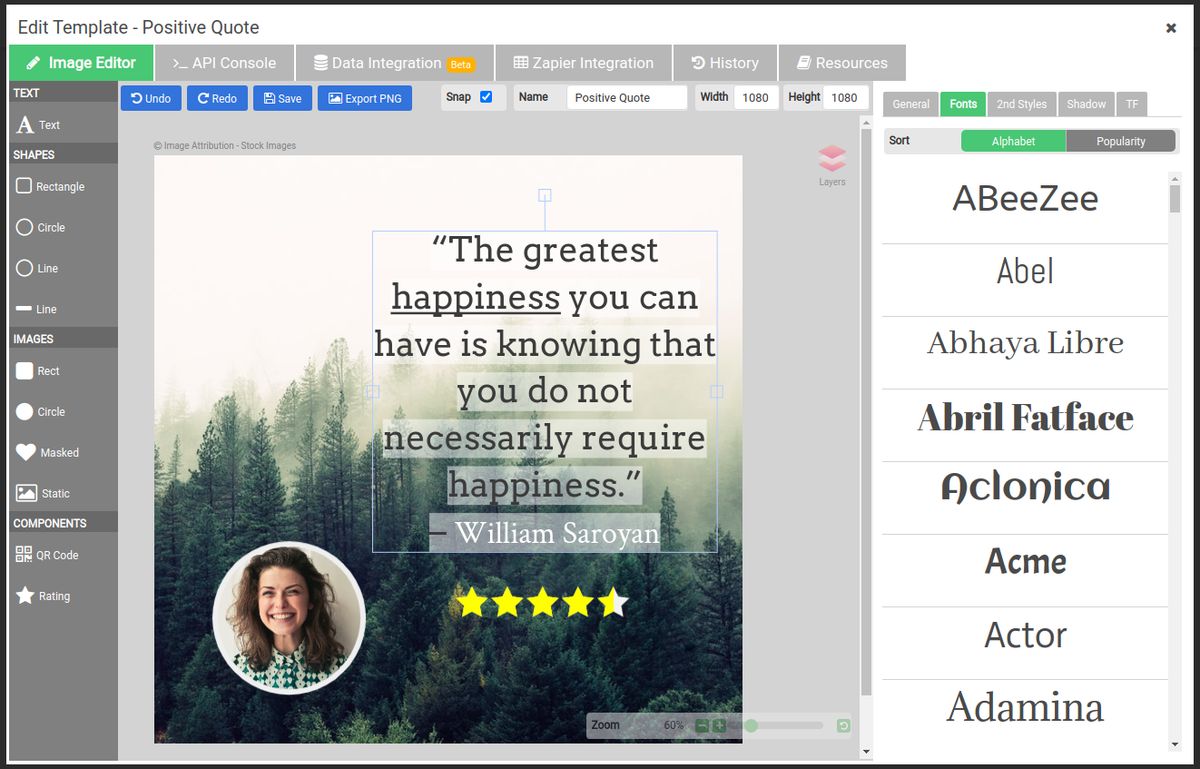Click the template Name input field
Screen dimensions: 1200x769
626,98
